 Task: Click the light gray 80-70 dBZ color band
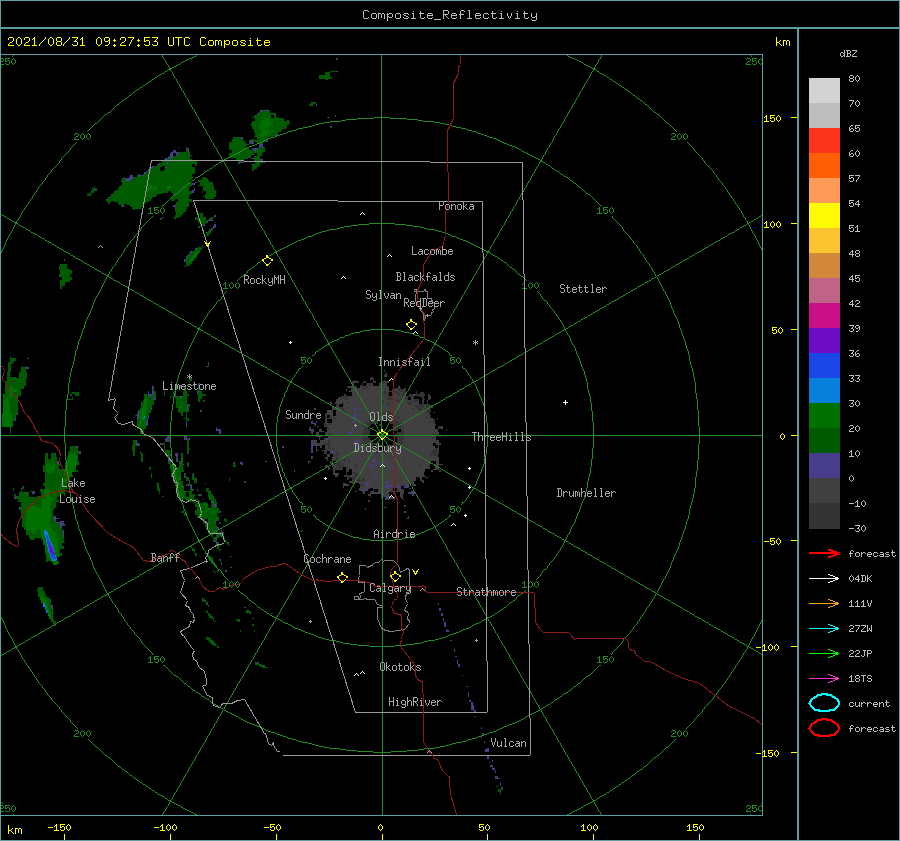824,91
